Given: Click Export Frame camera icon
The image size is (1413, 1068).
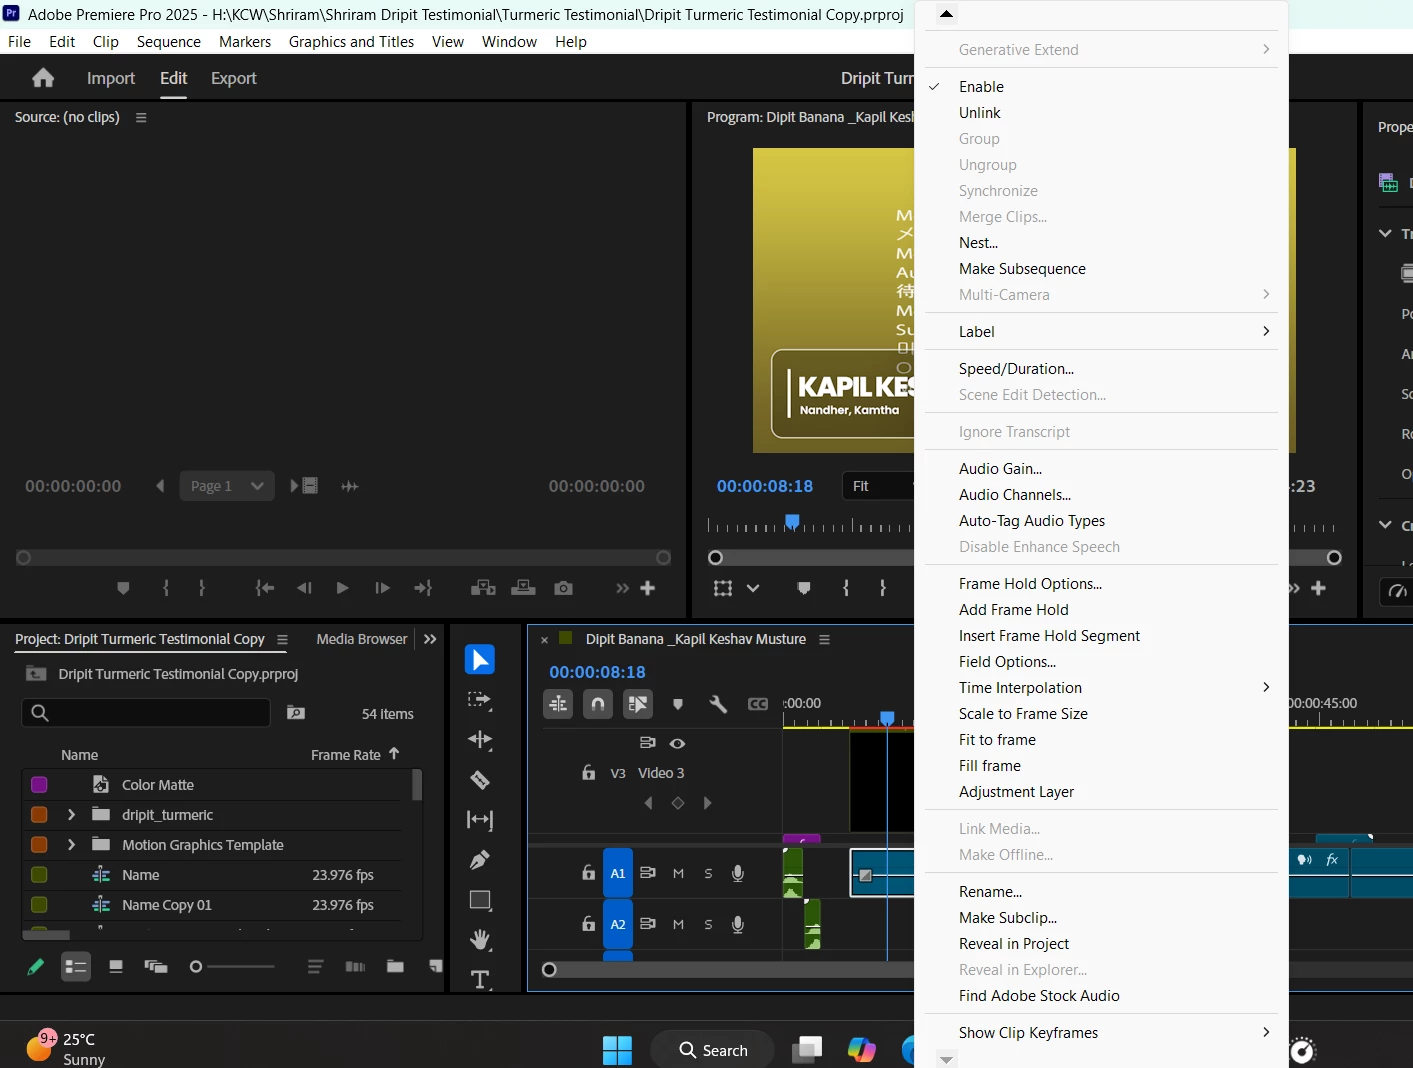Looking at the screenshot, I should pyautogui.click(x=564, y=588).
